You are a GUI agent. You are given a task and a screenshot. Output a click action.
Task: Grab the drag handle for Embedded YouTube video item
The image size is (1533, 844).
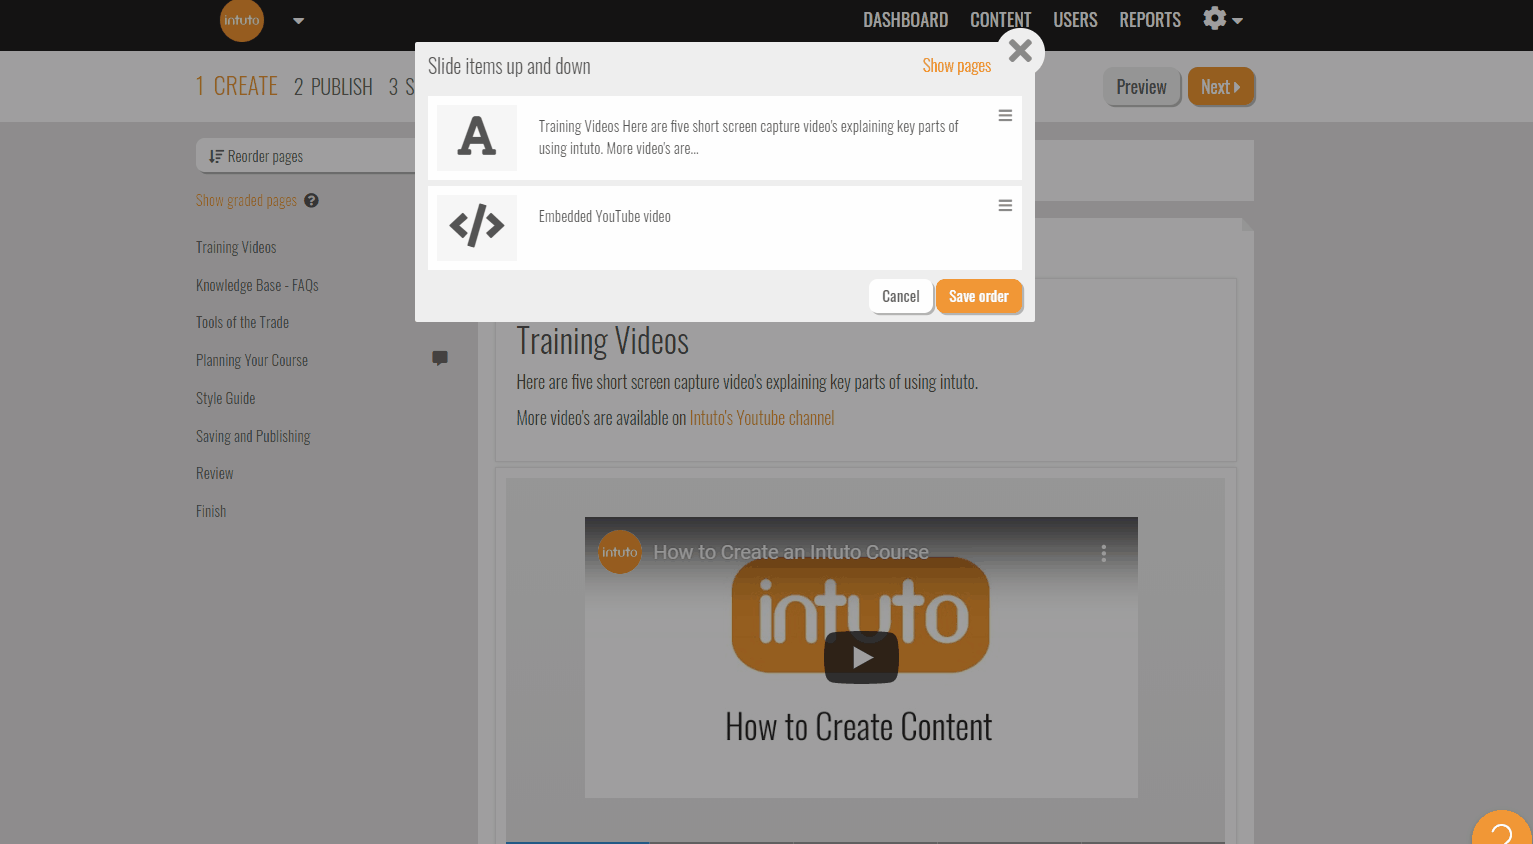(1005, 206)
